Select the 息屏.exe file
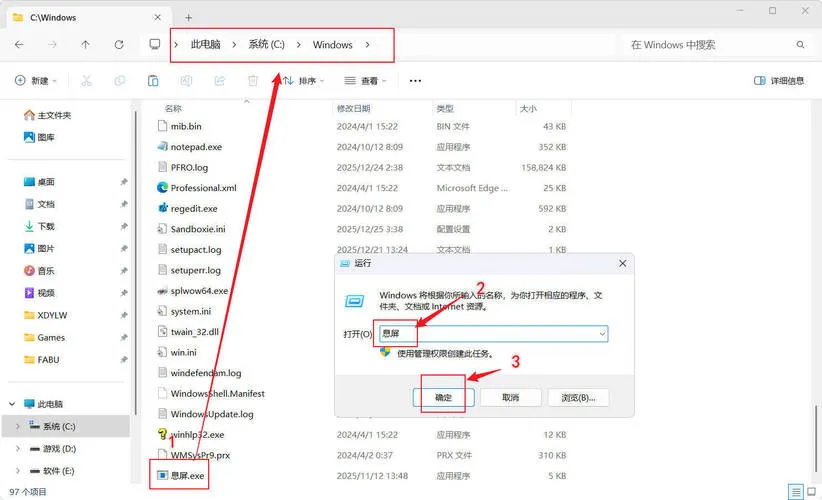This screenshot has height=500, width=822. tap(187, 476)
